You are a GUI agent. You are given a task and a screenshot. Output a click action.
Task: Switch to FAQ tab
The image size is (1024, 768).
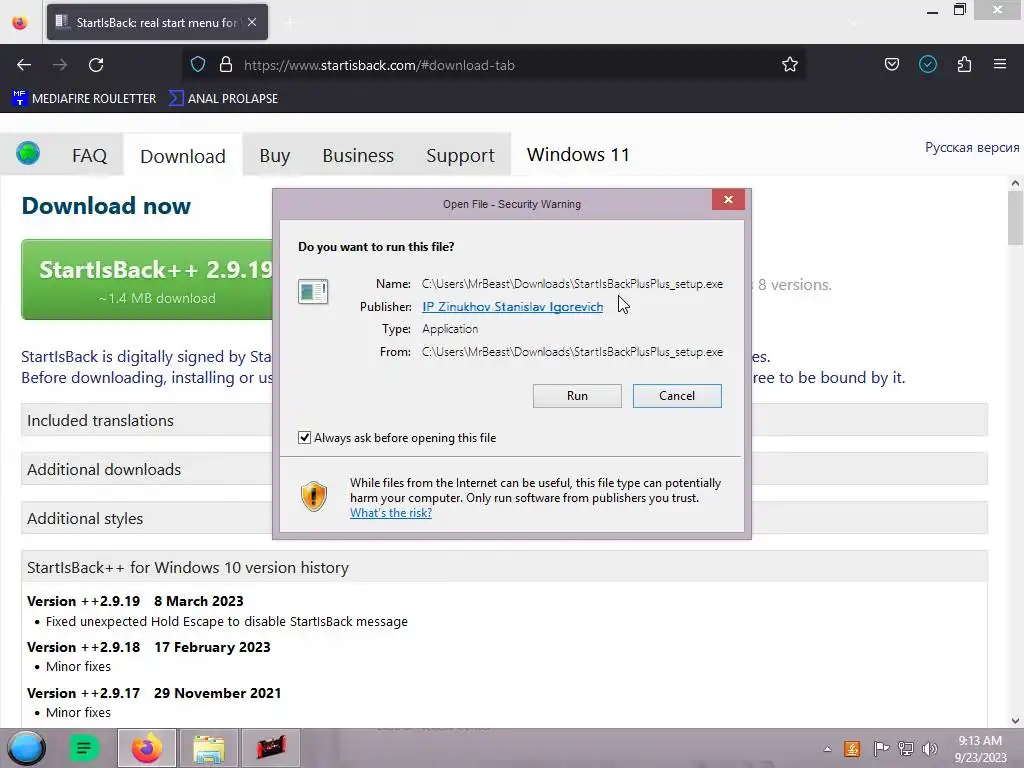[x=89, y=155]
